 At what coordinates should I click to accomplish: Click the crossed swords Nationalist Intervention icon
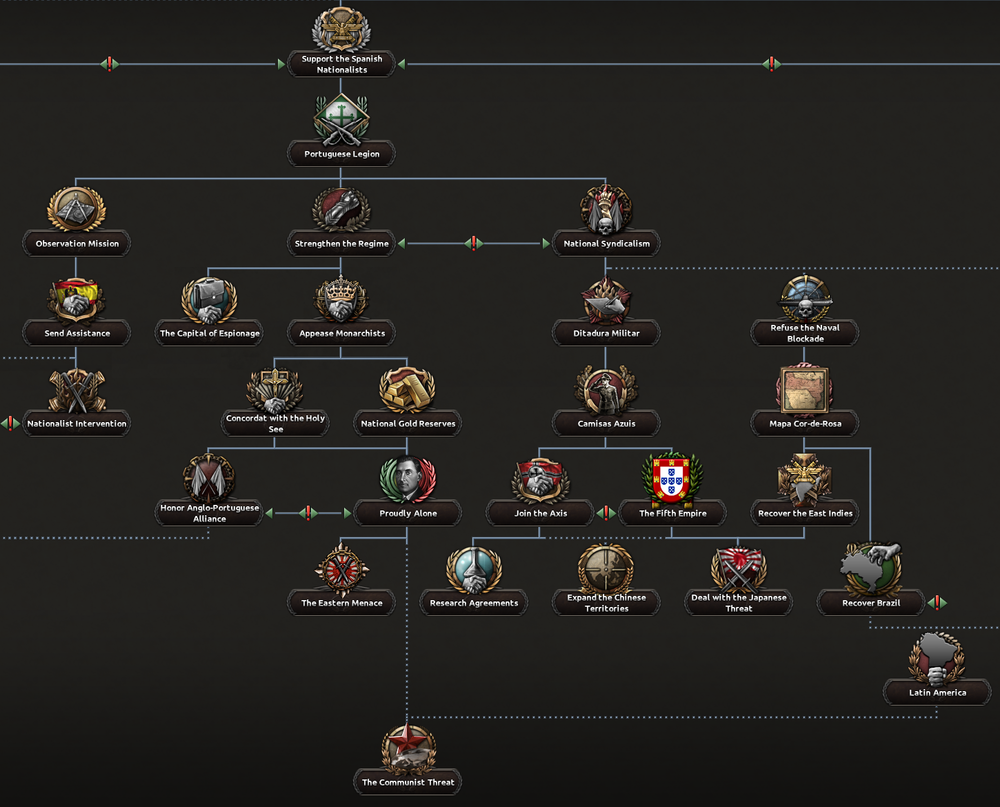coord(77,390)
